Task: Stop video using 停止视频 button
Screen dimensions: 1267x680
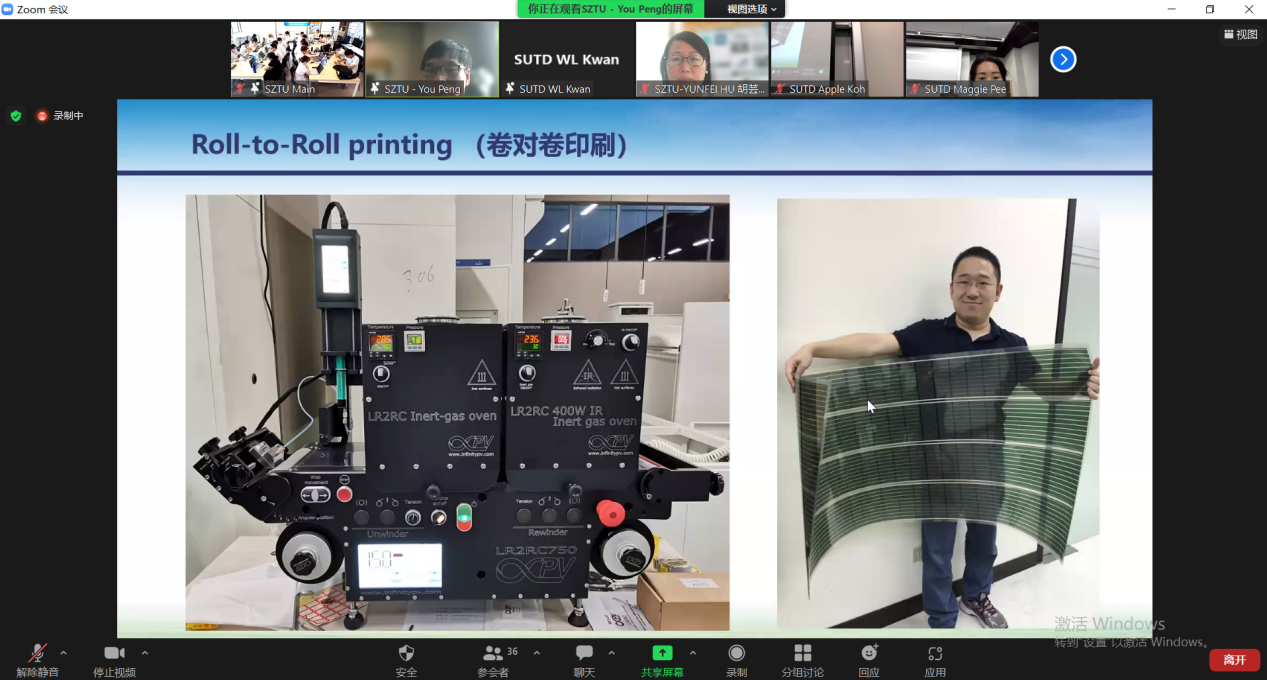Action: tap(114, 660)
